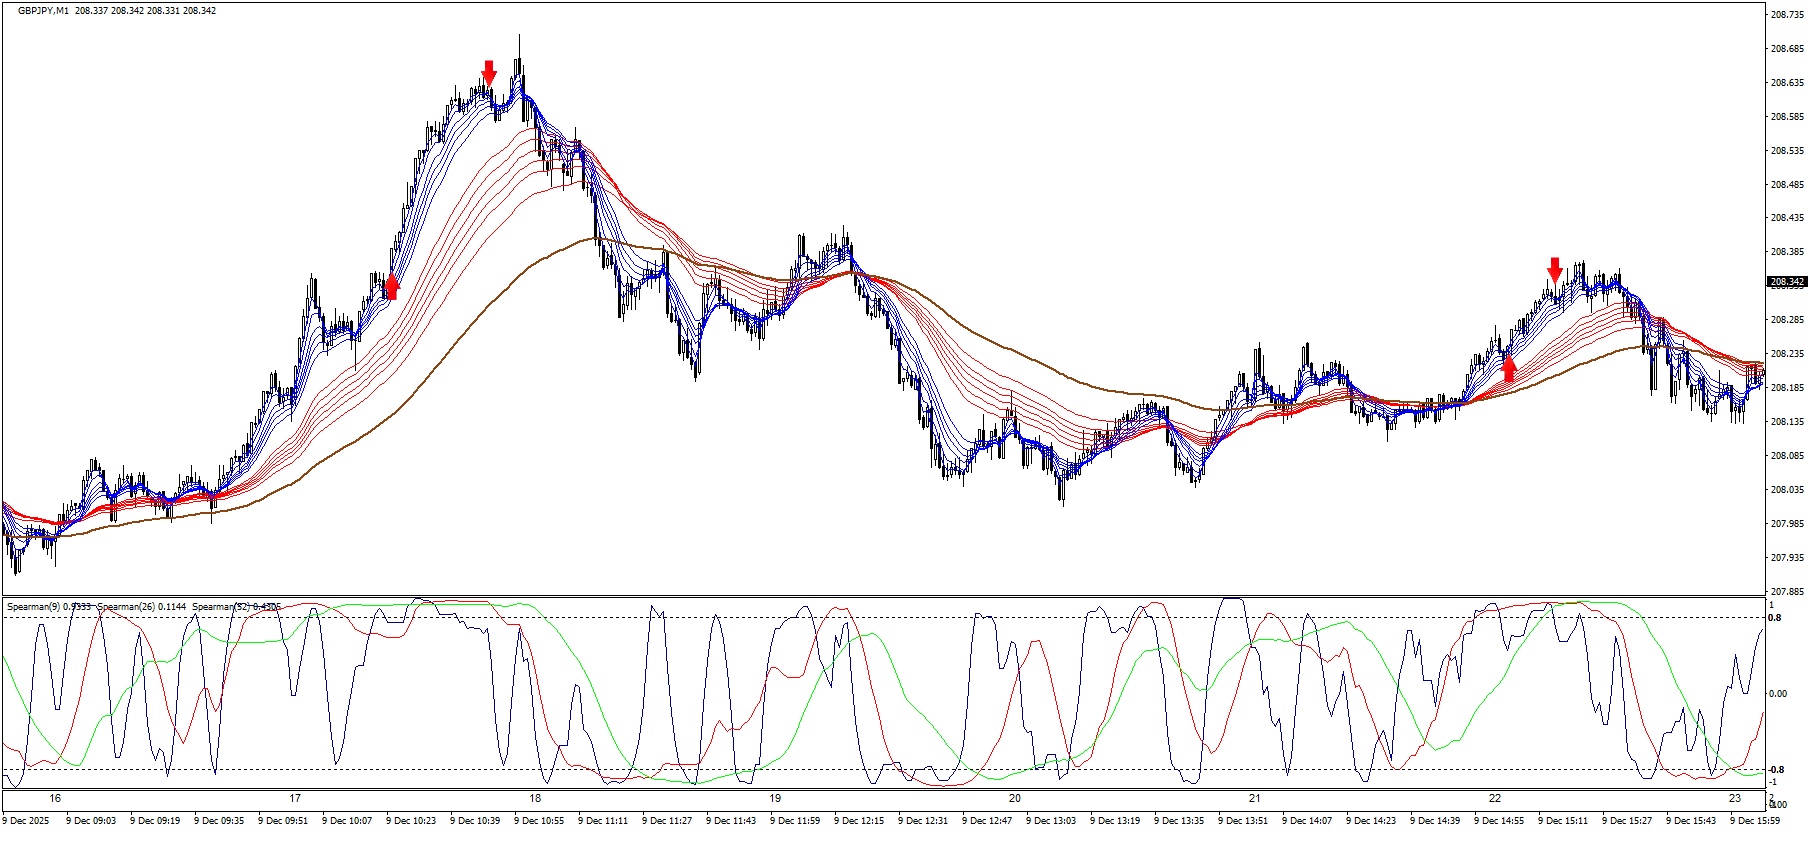Click the red up arrow near 10:23
This screenshot has width=1816, height=847.
point(392,287)
